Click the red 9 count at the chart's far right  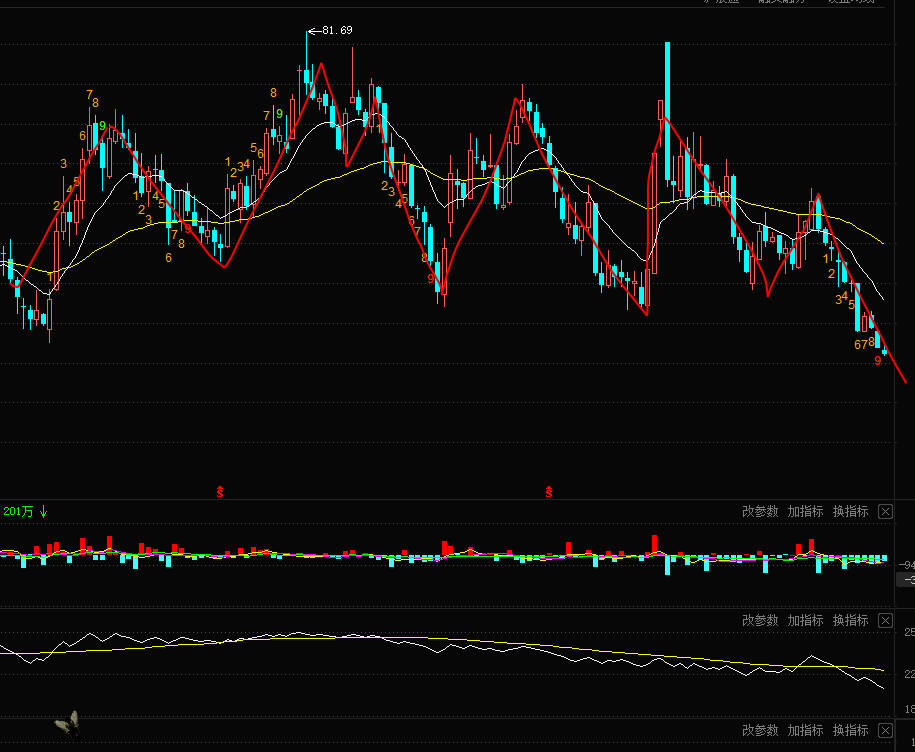pyautogui.click(x=878, y=361)
